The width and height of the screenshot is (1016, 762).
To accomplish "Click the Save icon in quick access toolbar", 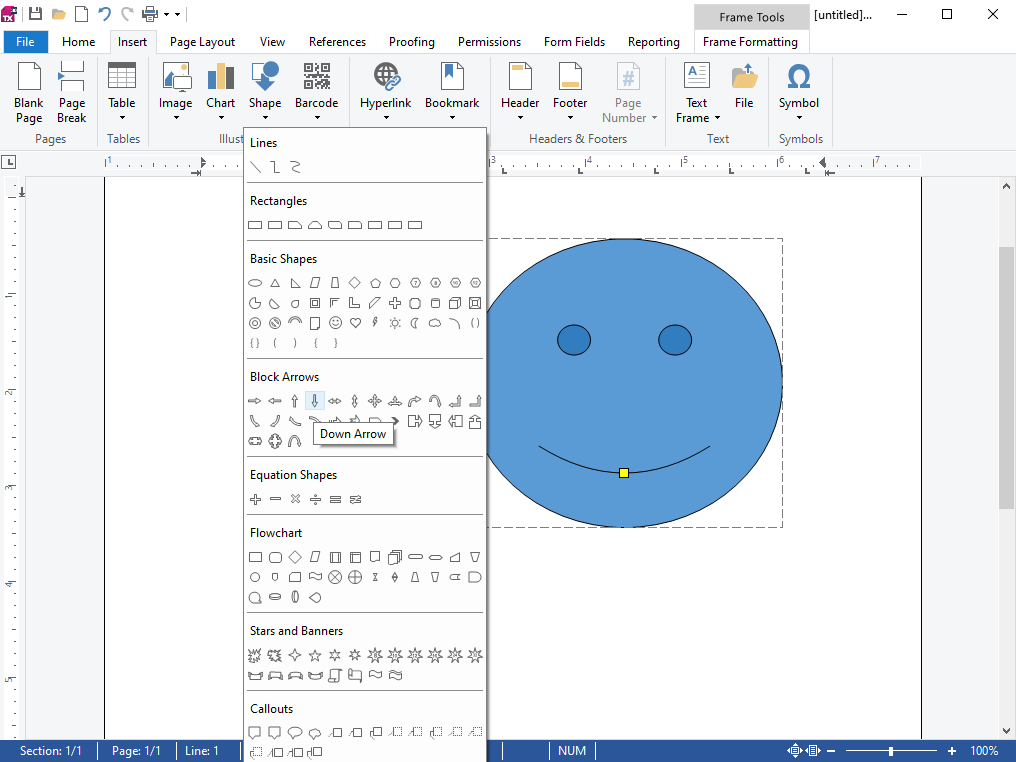I will pos(36,14).
